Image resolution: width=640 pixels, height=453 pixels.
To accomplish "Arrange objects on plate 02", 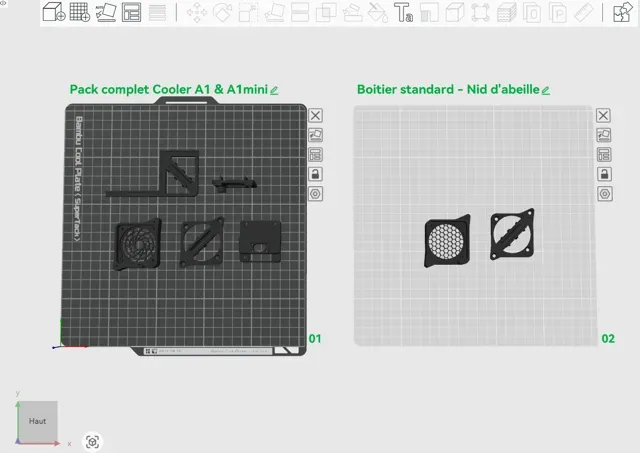I will tap(604, 155).
